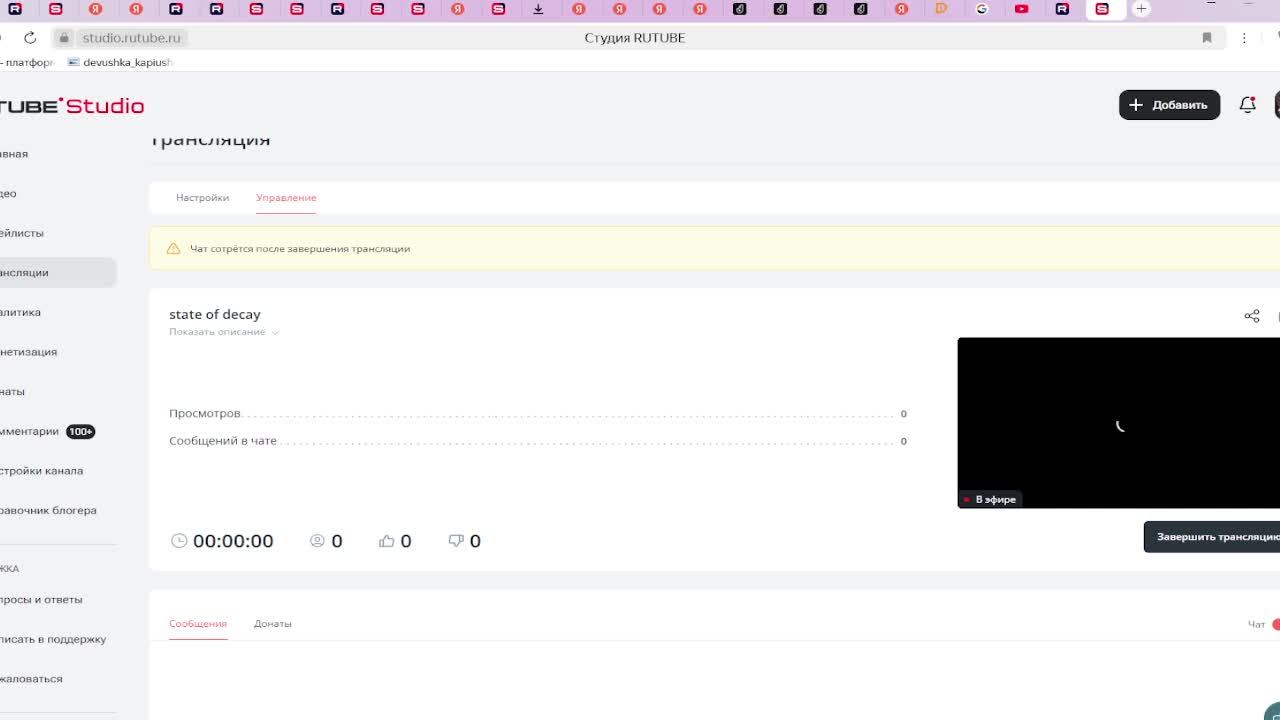This screenshot has height=720, width=1280.
Task: Open the devushka_kapiush bookmark
Action: tap(120, 62)
